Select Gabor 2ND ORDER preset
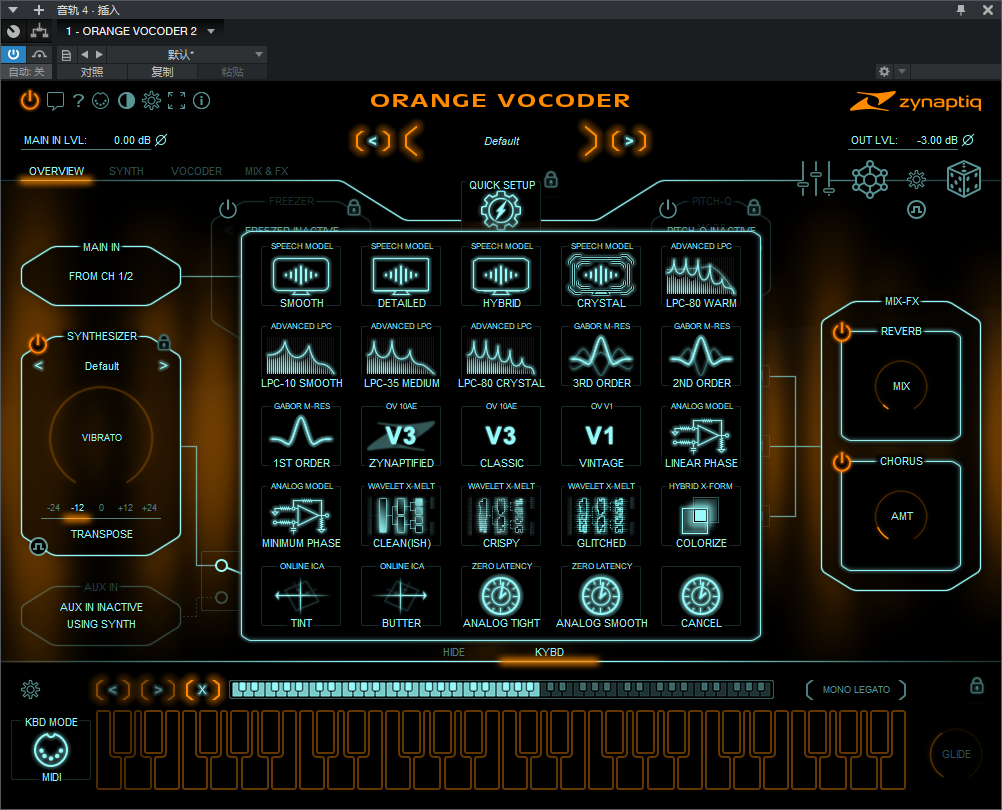The width and height of the screenshot is (1002, 810). [701, 356]
